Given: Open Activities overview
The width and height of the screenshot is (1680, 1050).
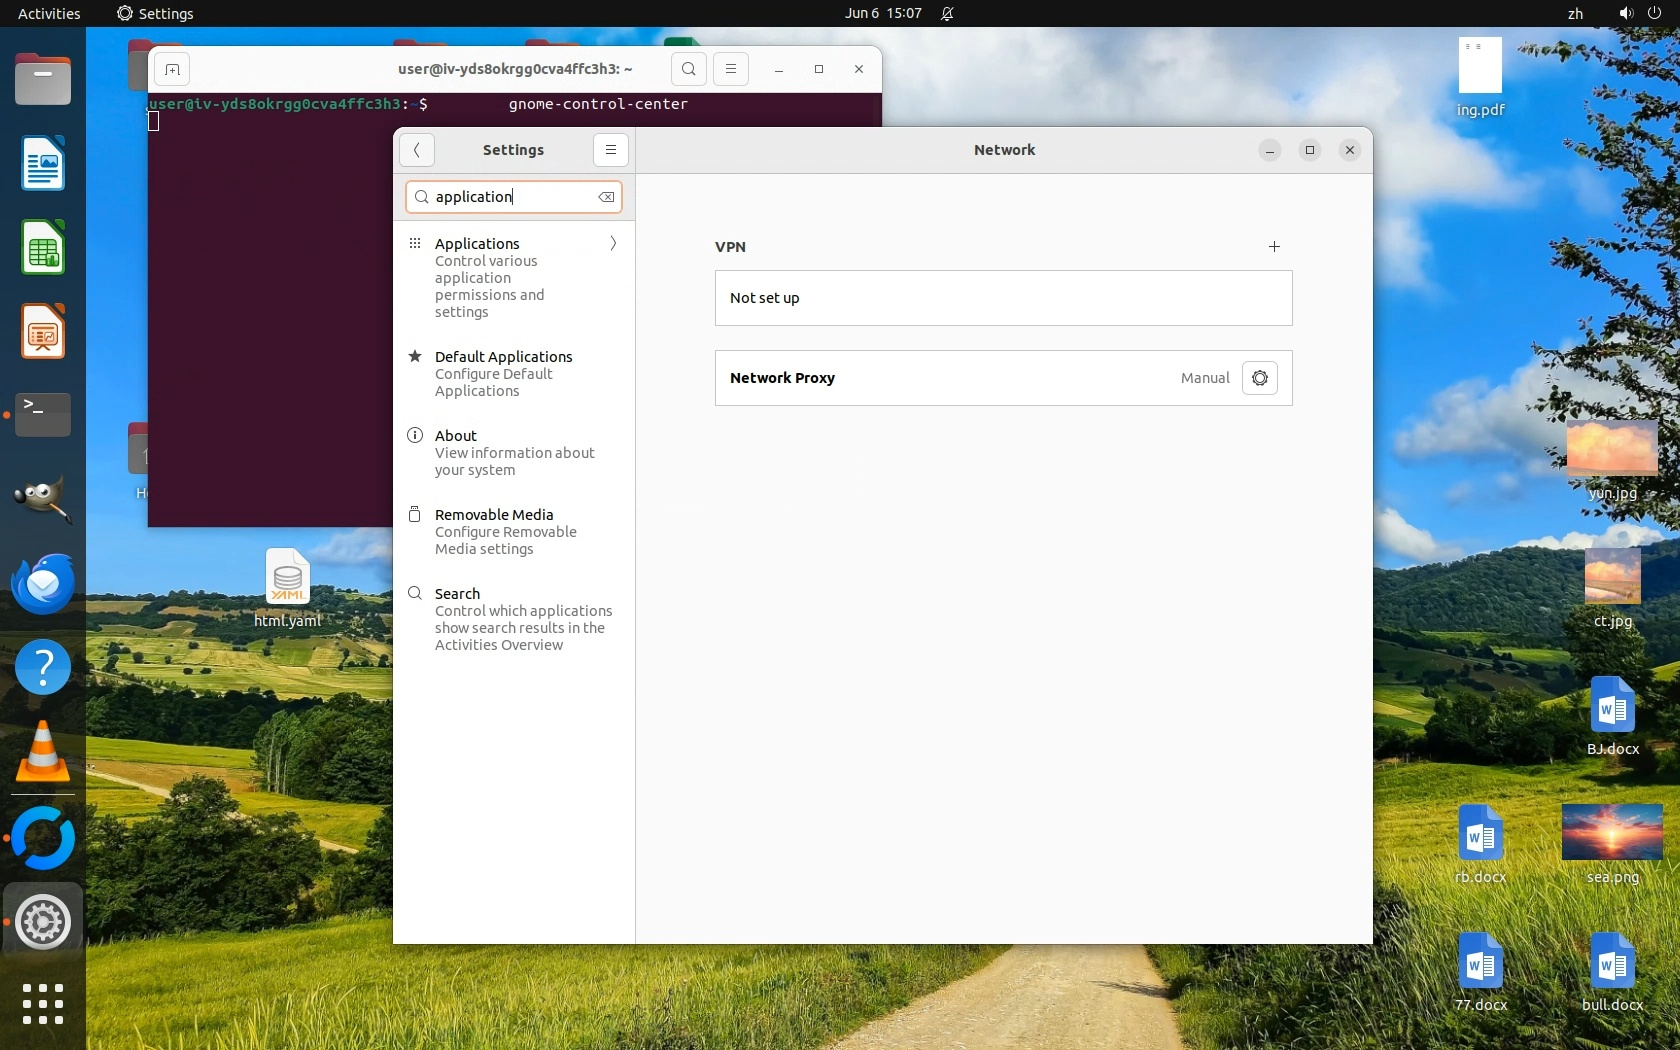Looking at the screenshot, I should tap(49, 14).
